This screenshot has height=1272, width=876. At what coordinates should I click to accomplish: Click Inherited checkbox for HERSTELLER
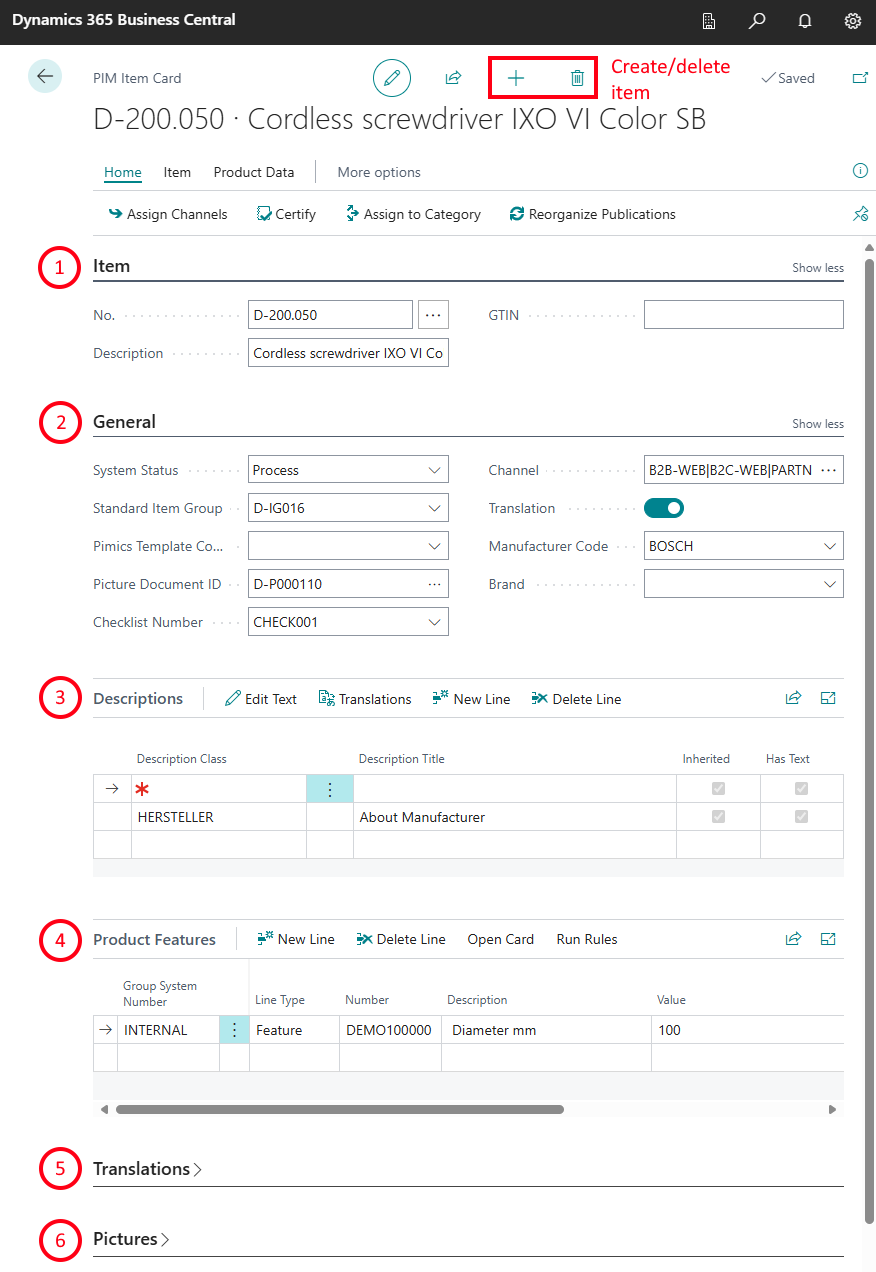click(718, 817)
